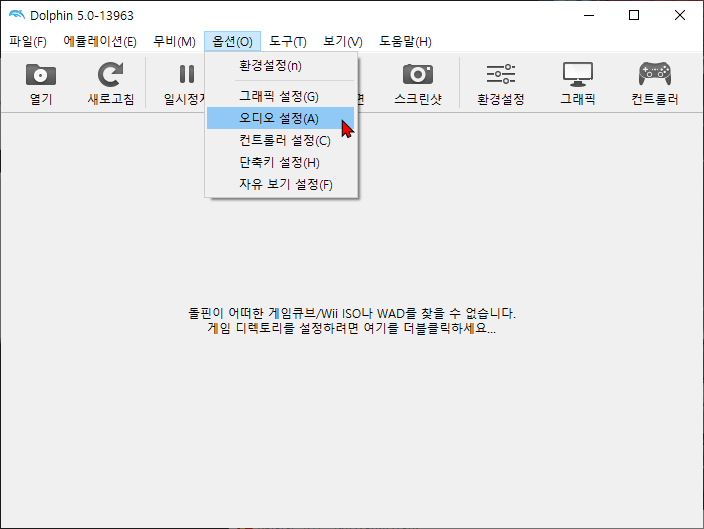The image size is (704, 529).
Task: Minimize the Dolphin window
Action: coord(589,15)
